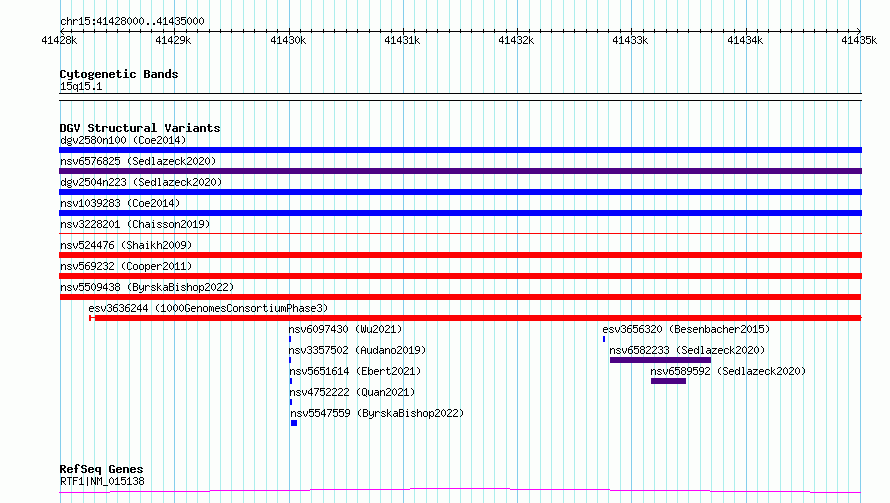Click the magenta RTF1 gene line
Screen dimensions: 890x503
460,491
